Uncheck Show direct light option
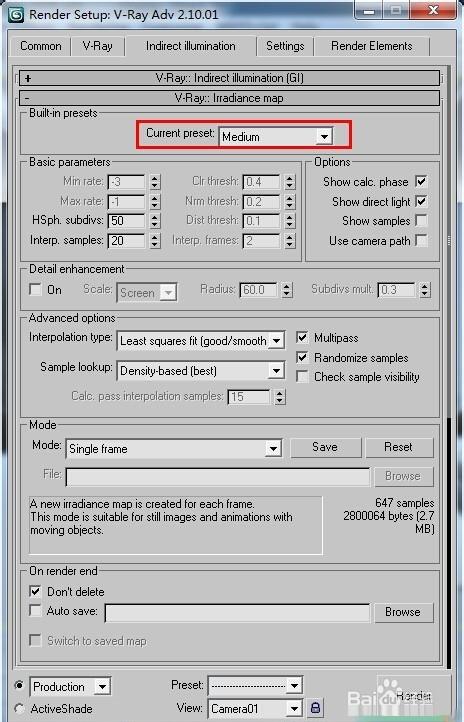Image resolution: width=464 pixels, height=722 pixels. pyautogui.click(x=421, y=201)
